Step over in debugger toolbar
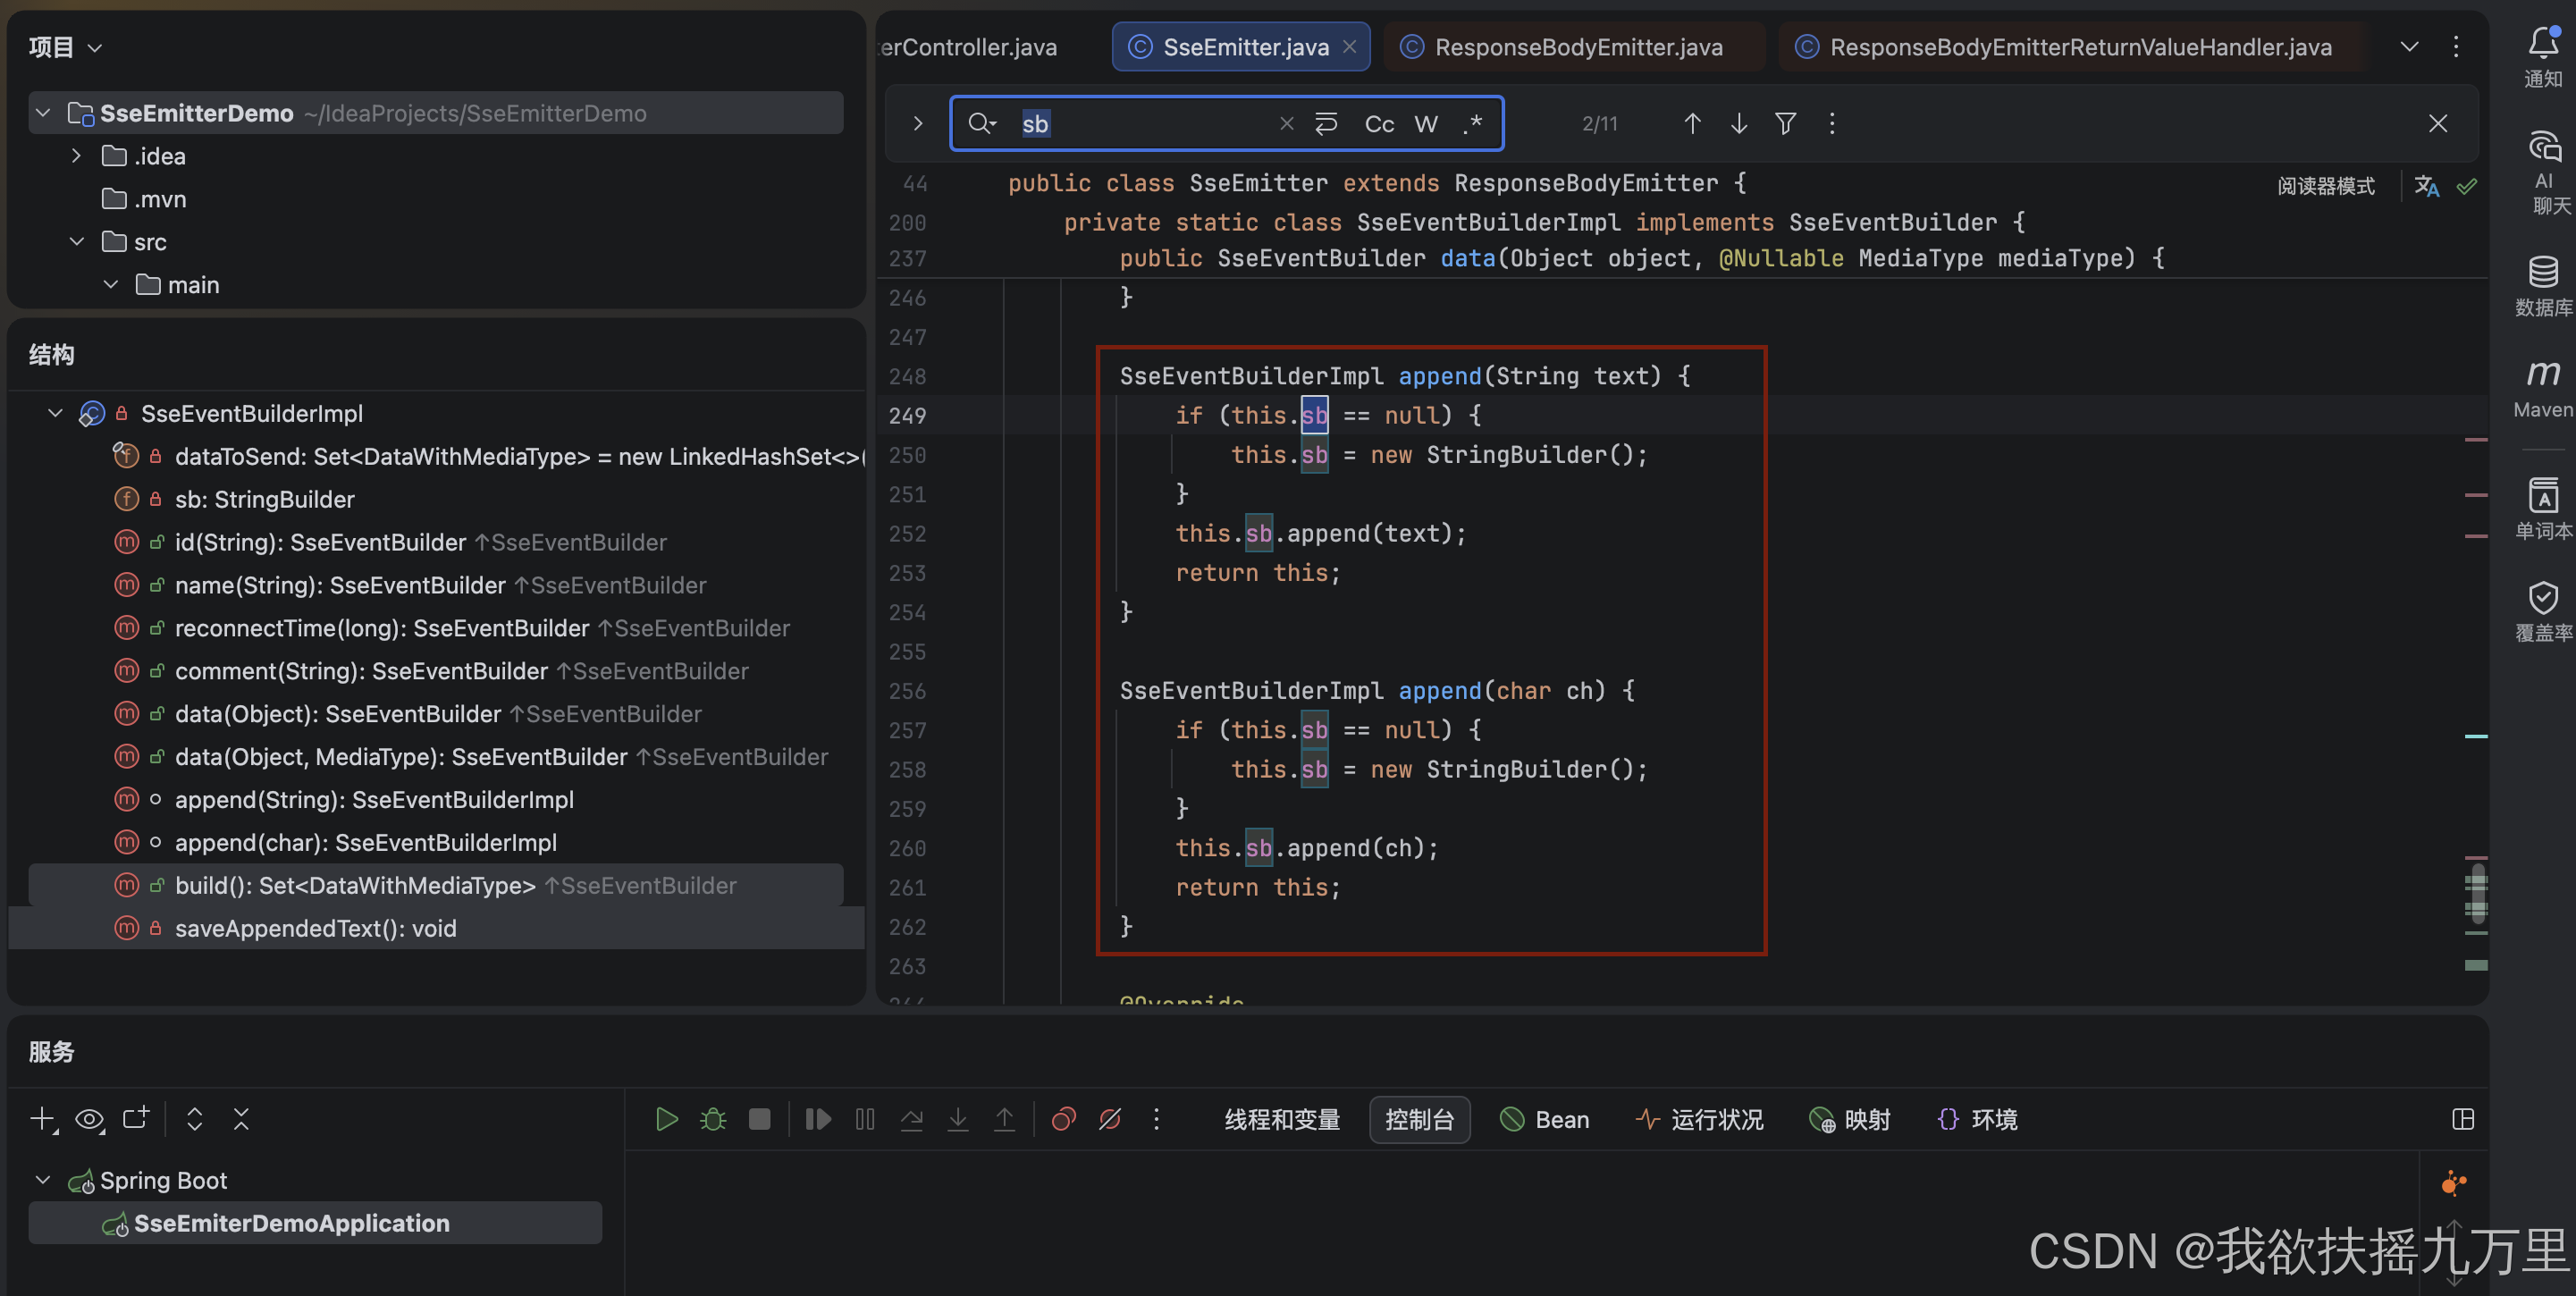 click(911, 1119)
